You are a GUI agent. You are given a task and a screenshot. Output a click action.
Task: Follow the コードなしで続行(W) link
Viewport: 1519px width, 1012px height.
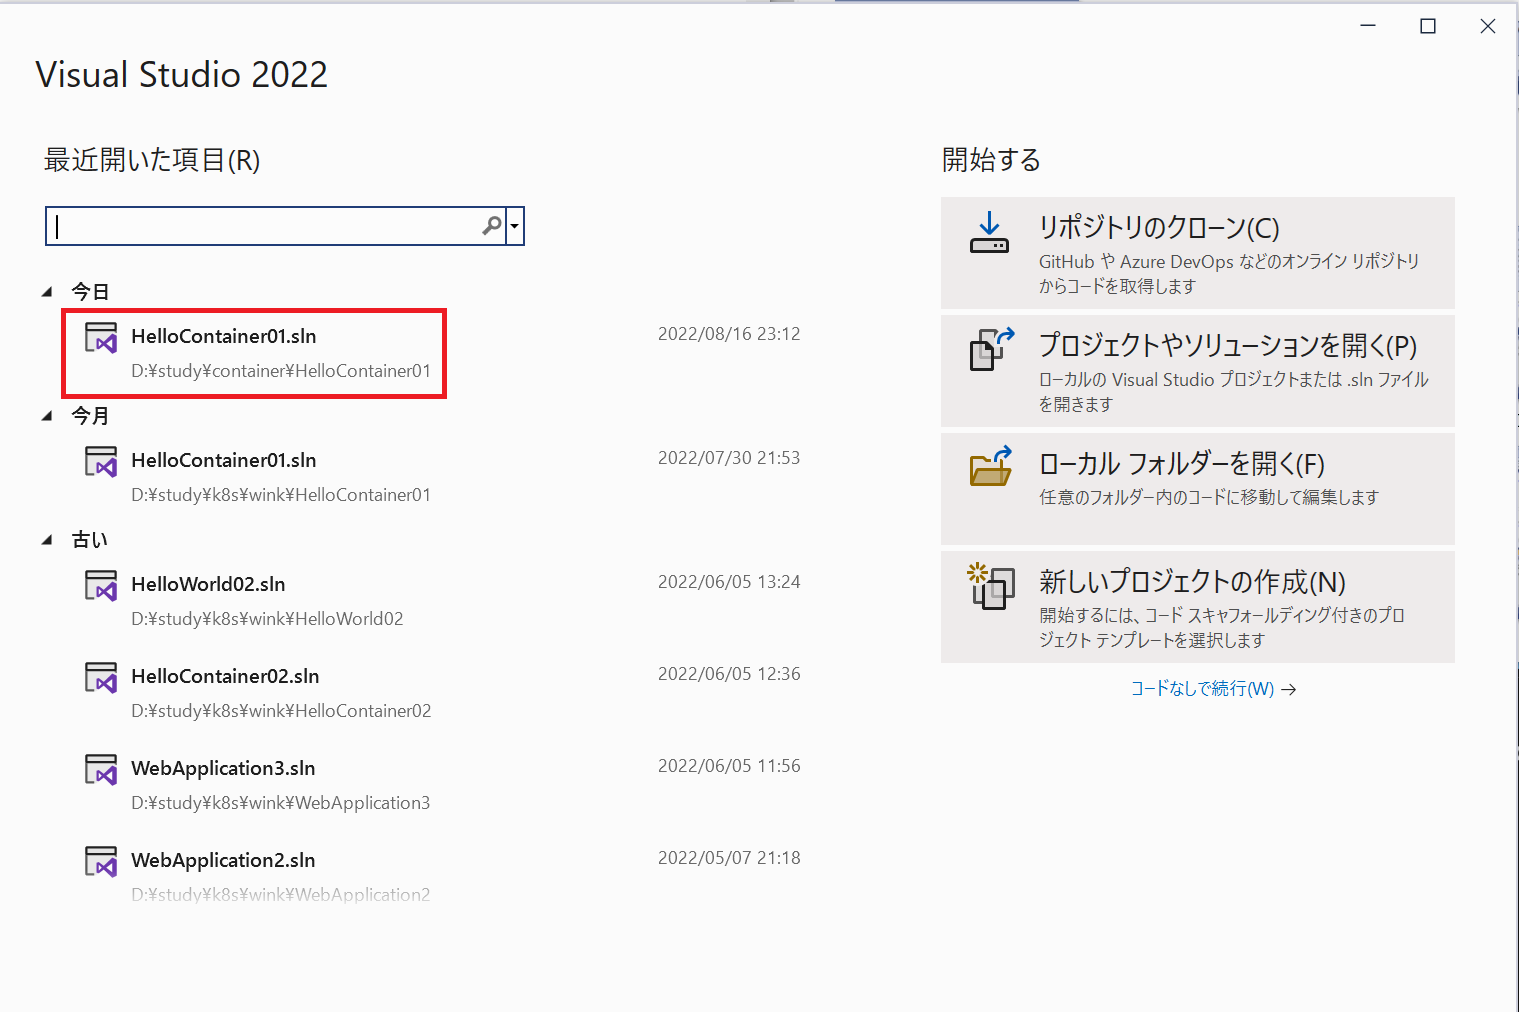pos(1213,689)
